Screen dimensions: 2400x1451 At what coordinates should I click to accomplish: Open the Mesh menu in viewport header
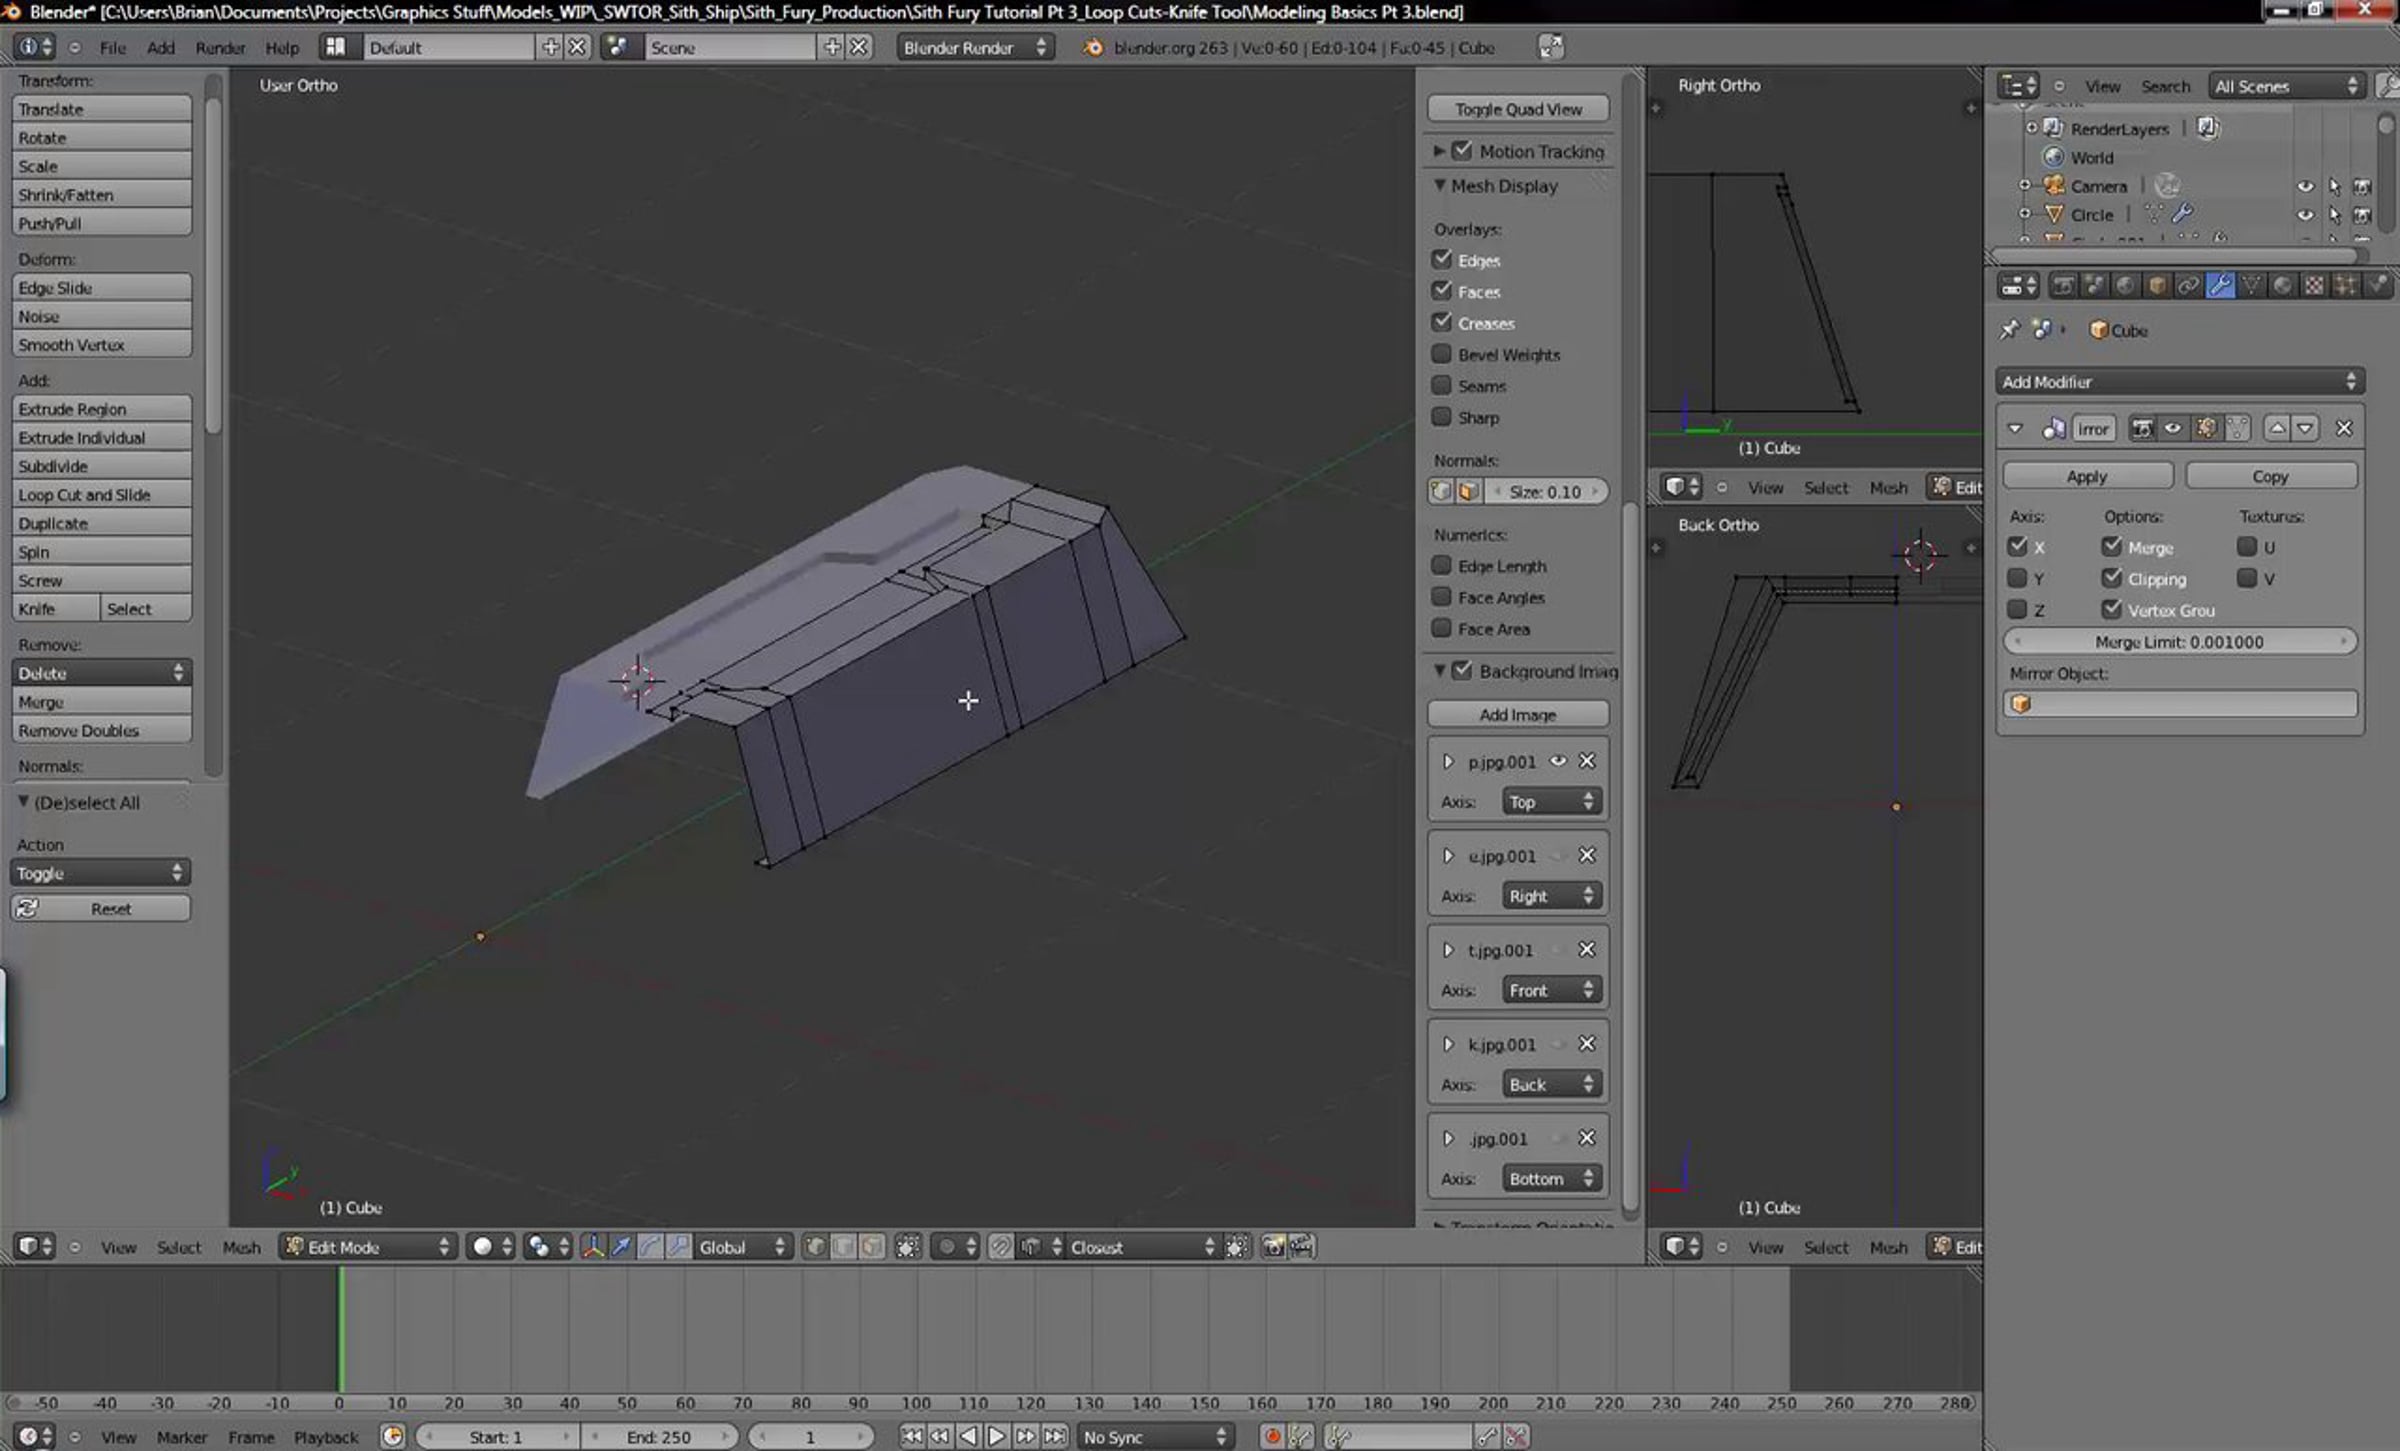[241, 1247]
